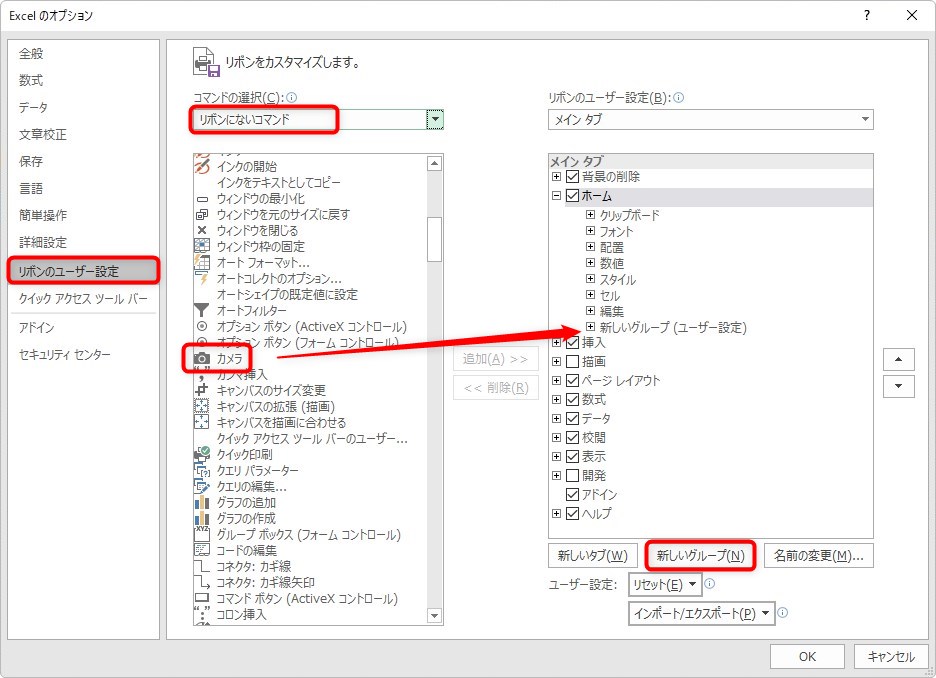Screen dimensions: 936x678
Task: Open the 詳細設定 options category
Action: [43, 242]
